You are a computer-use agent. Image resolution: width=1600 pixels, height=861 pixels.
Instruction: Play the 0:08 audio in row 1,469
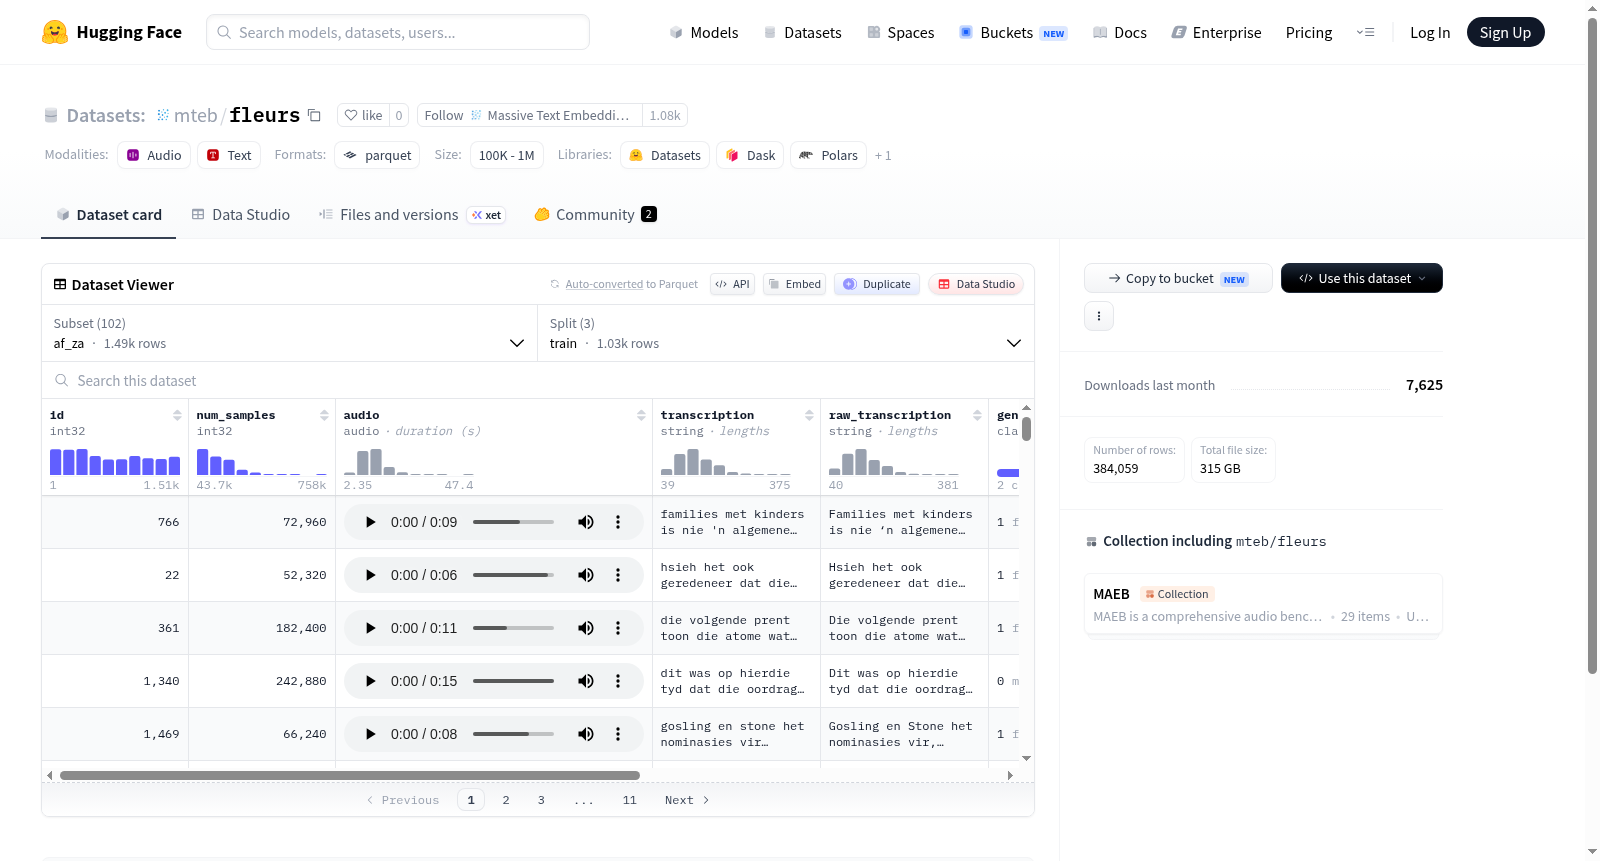coord(370,734)
